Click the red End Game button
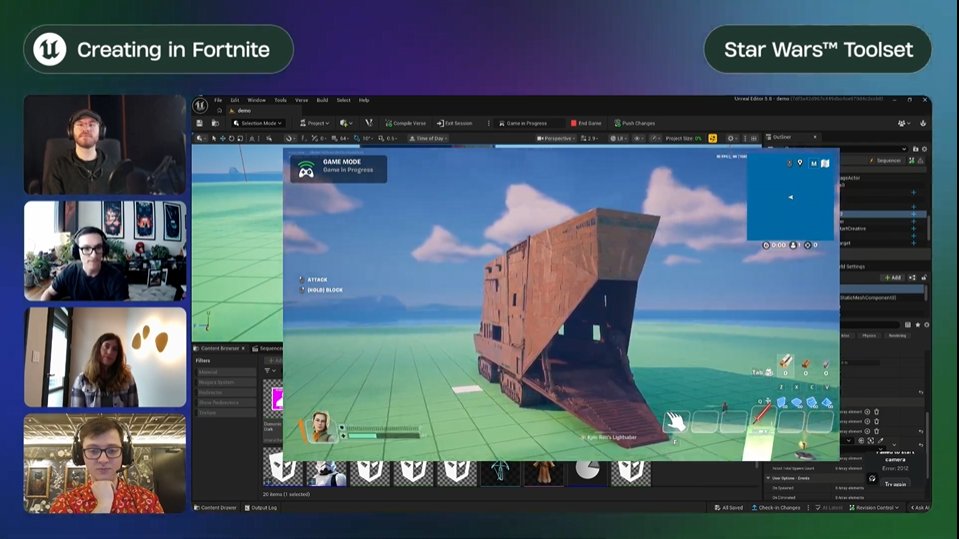Image resolution: width=959 pixels, height=539 pixels. click(586, 123)
